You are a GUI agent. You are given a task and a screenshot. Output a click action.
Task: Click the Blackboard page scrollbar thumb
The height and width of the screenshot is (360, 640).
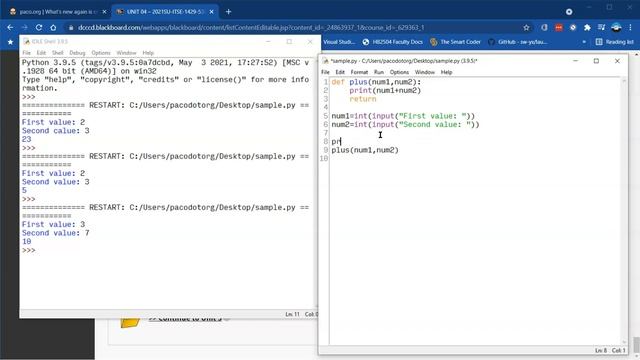point(636,345)
